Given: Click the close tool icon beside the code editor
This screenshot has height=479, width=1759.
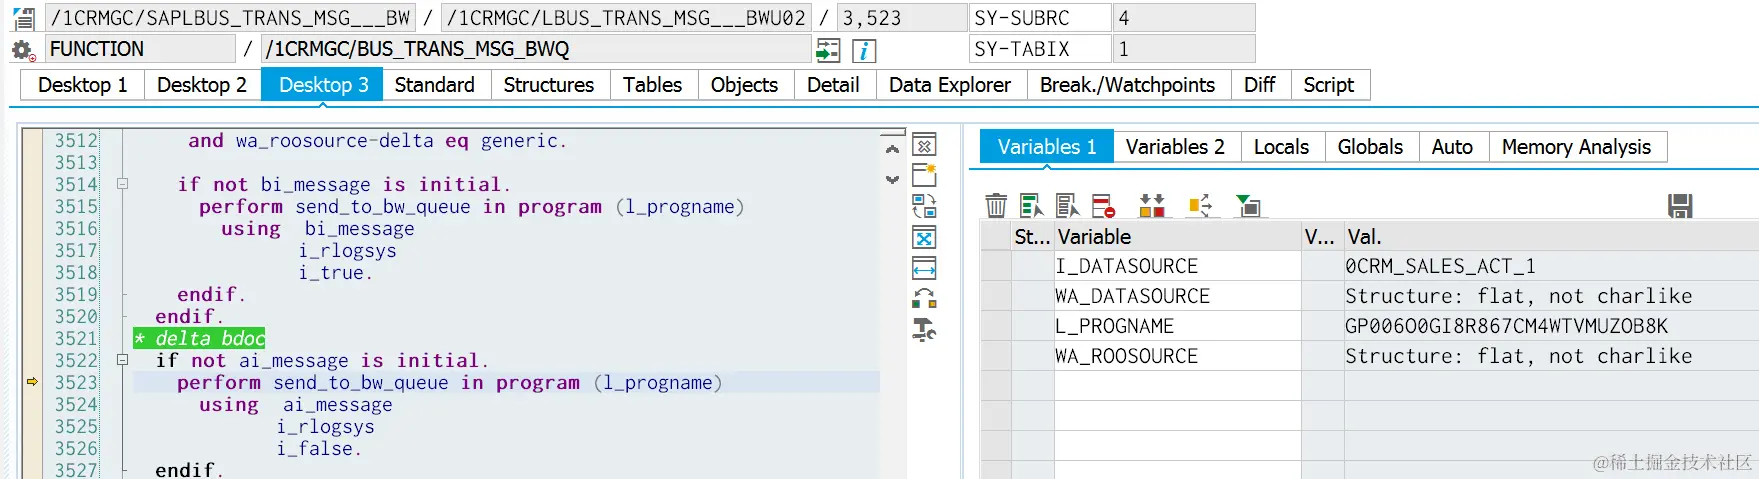Looking at the screenshot, I should tap(925, 146).
